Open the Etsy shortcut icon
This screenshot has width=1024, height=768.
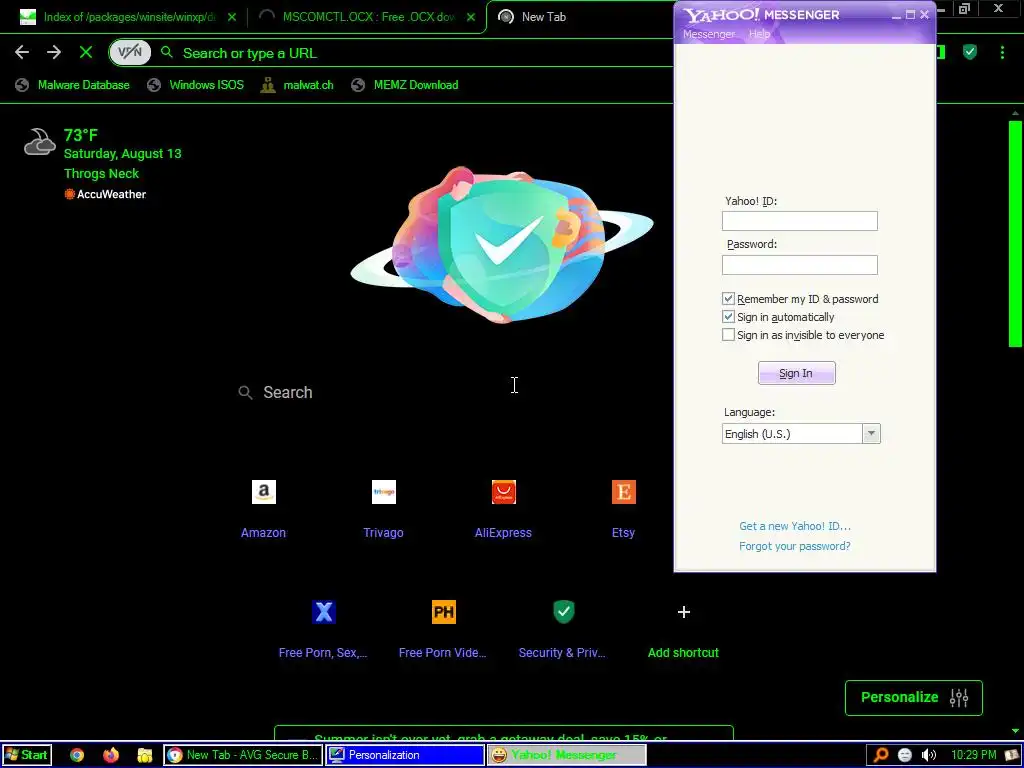(x=624, y=492)
